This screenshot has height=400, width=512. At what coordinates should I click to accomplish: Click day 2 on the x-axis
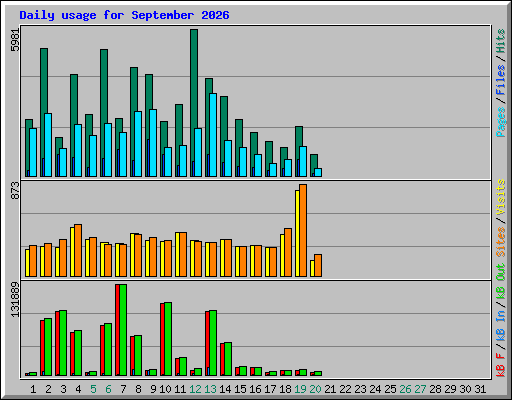click(48, 389)
